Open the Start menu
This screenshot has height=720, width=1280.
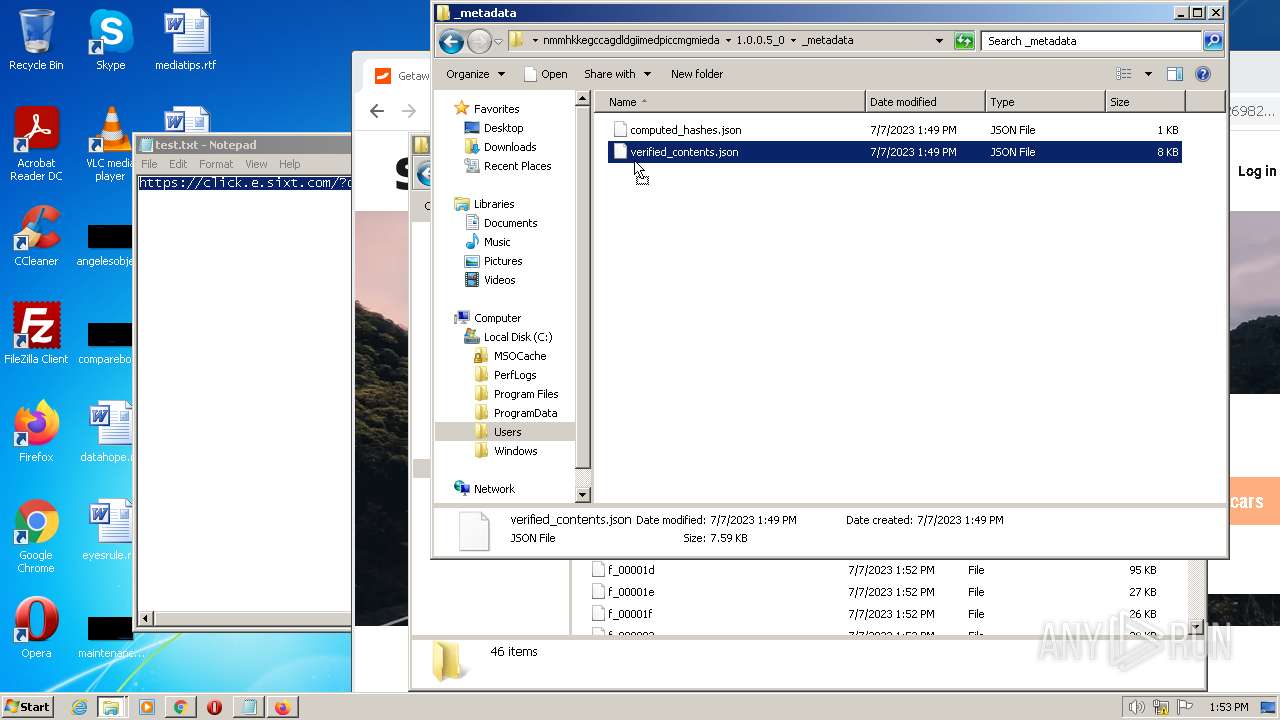tap(27, 707)
